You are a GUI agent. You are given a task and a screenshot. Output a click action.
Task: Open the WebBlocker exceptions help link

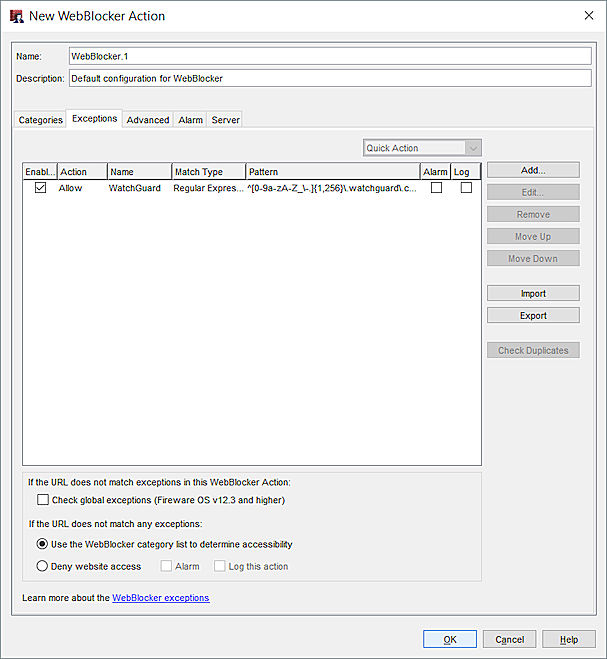(x=160, y=598)
